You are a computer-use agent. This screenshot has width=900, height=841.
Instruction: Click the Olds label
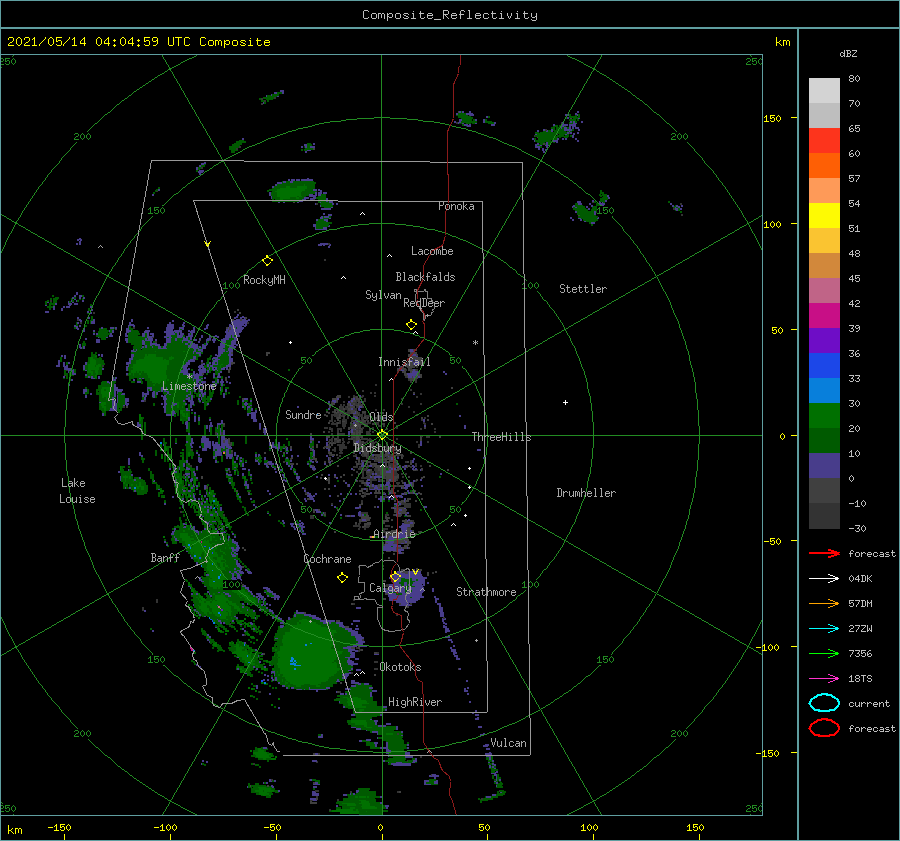tap(381, 417)
